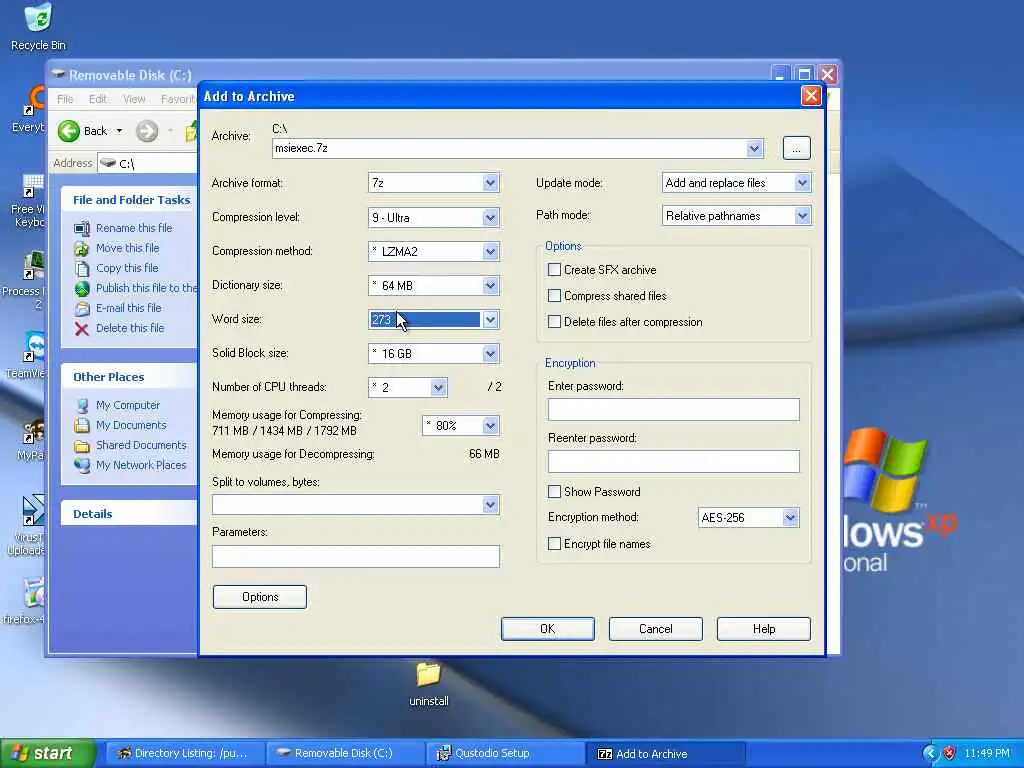Click the security shield tray icon
The height and width of the screenshot is (768, 1024).
(x=949, y=753)
